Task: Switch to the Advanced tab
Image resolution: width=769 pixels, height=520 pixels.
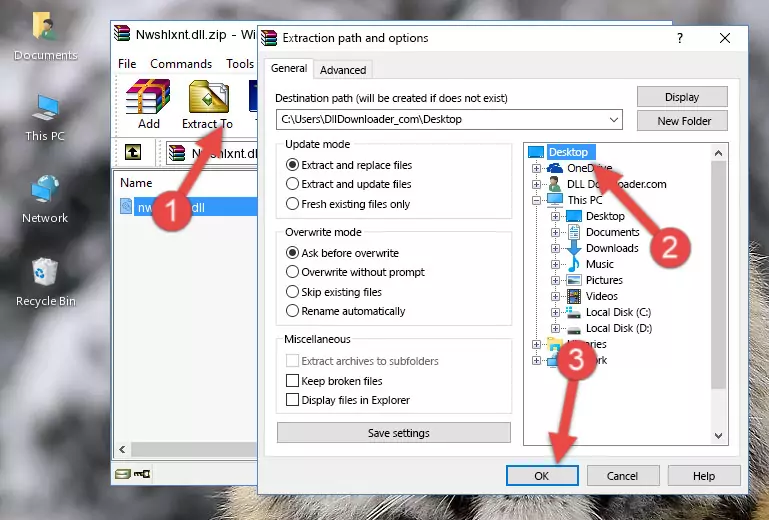Action: (x=343, y=70)
